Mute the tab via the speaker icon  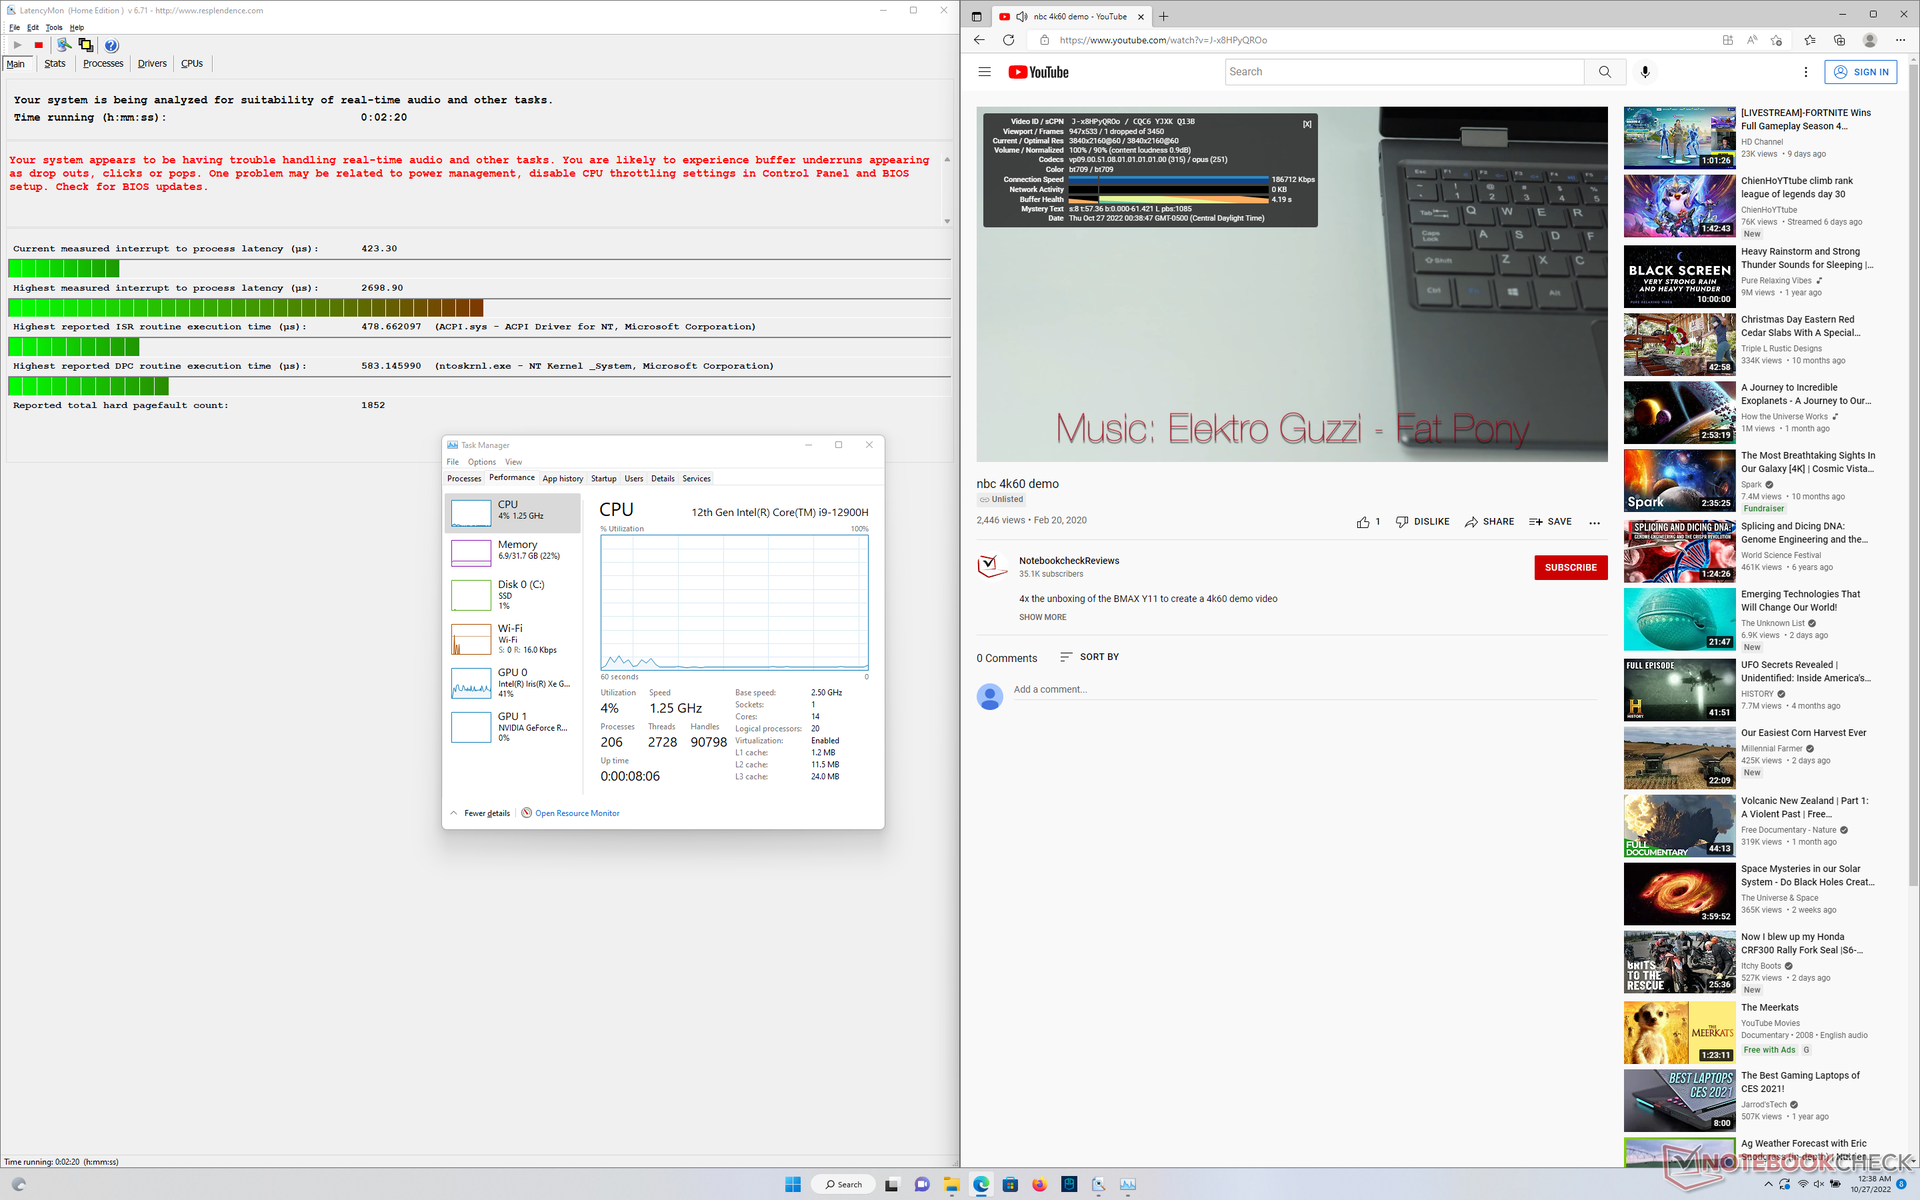click(1021, 16)
